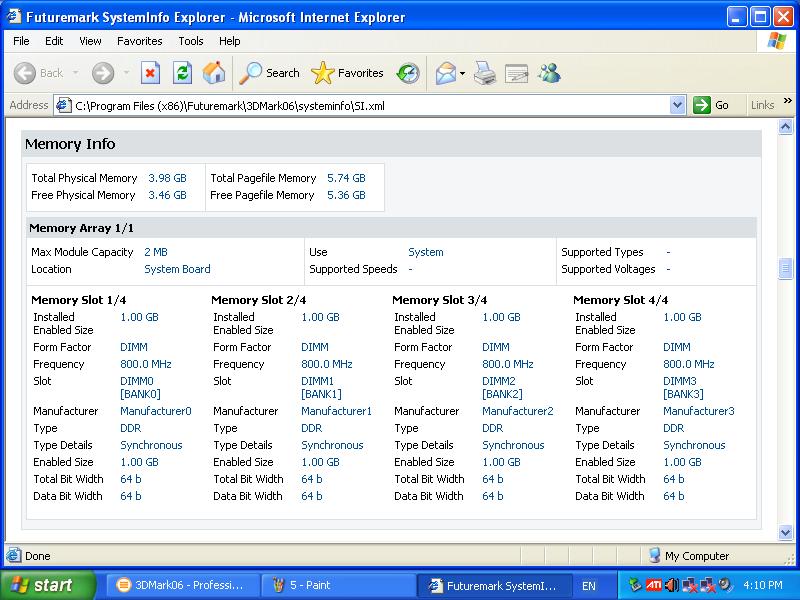Open the Messenger icon

coord(549,73)
